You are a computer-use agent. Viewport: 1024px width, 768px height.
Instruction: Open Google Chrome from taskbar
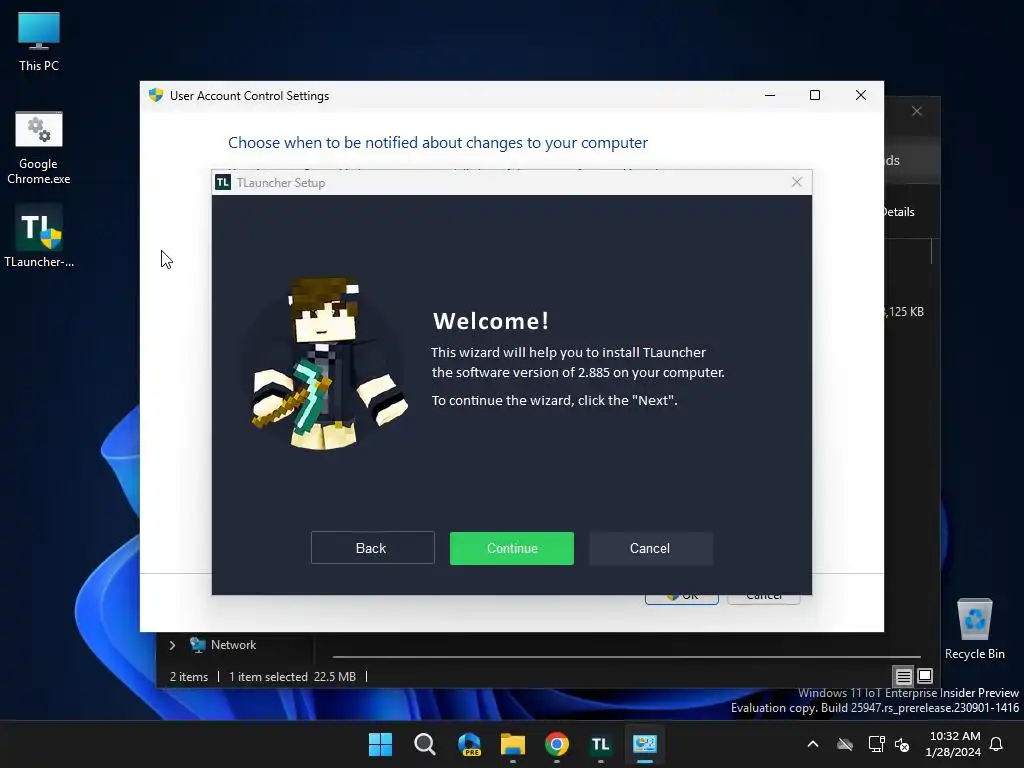[x=556, y=744]
